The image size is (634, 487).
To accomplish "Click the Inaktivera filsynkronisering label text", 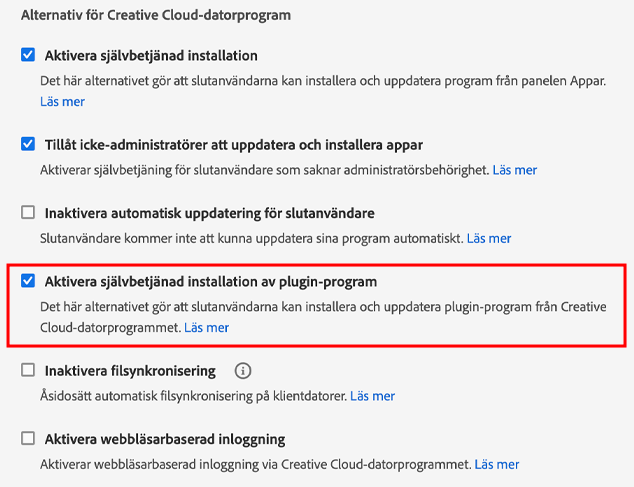I will (x=130, y=371).
